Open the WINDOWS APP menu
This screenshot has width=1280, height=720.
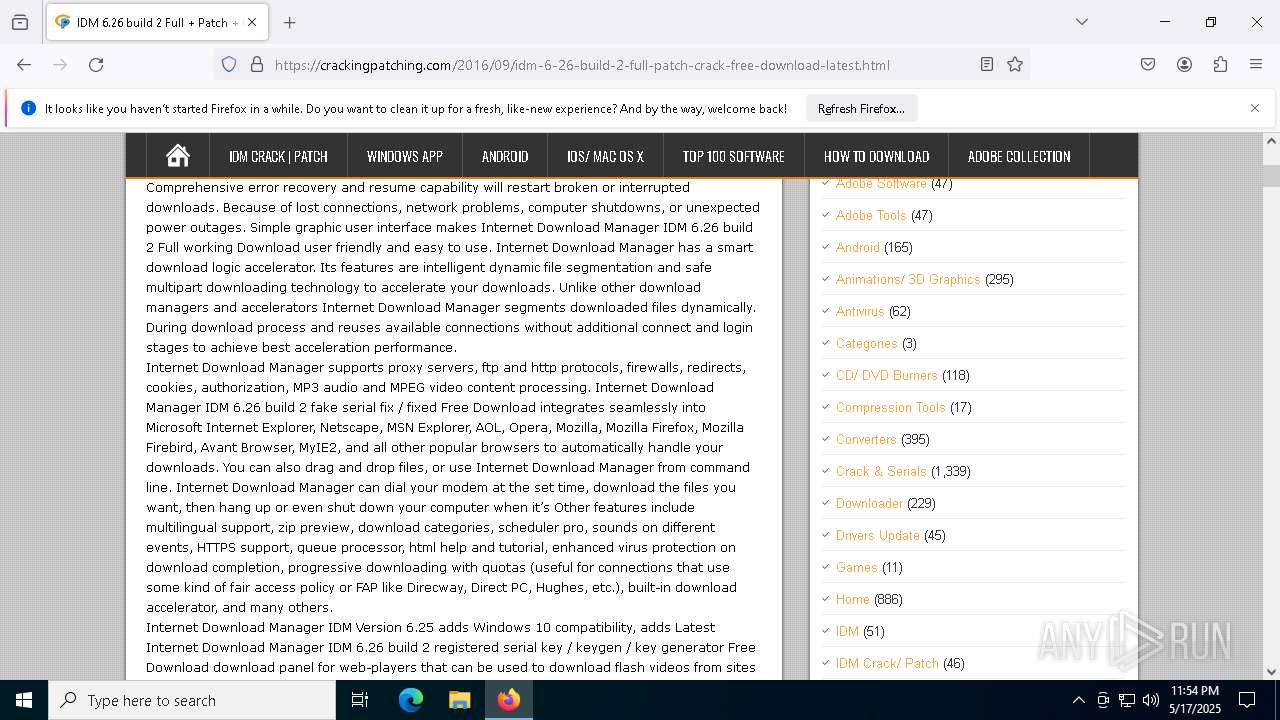coord(405,156)
